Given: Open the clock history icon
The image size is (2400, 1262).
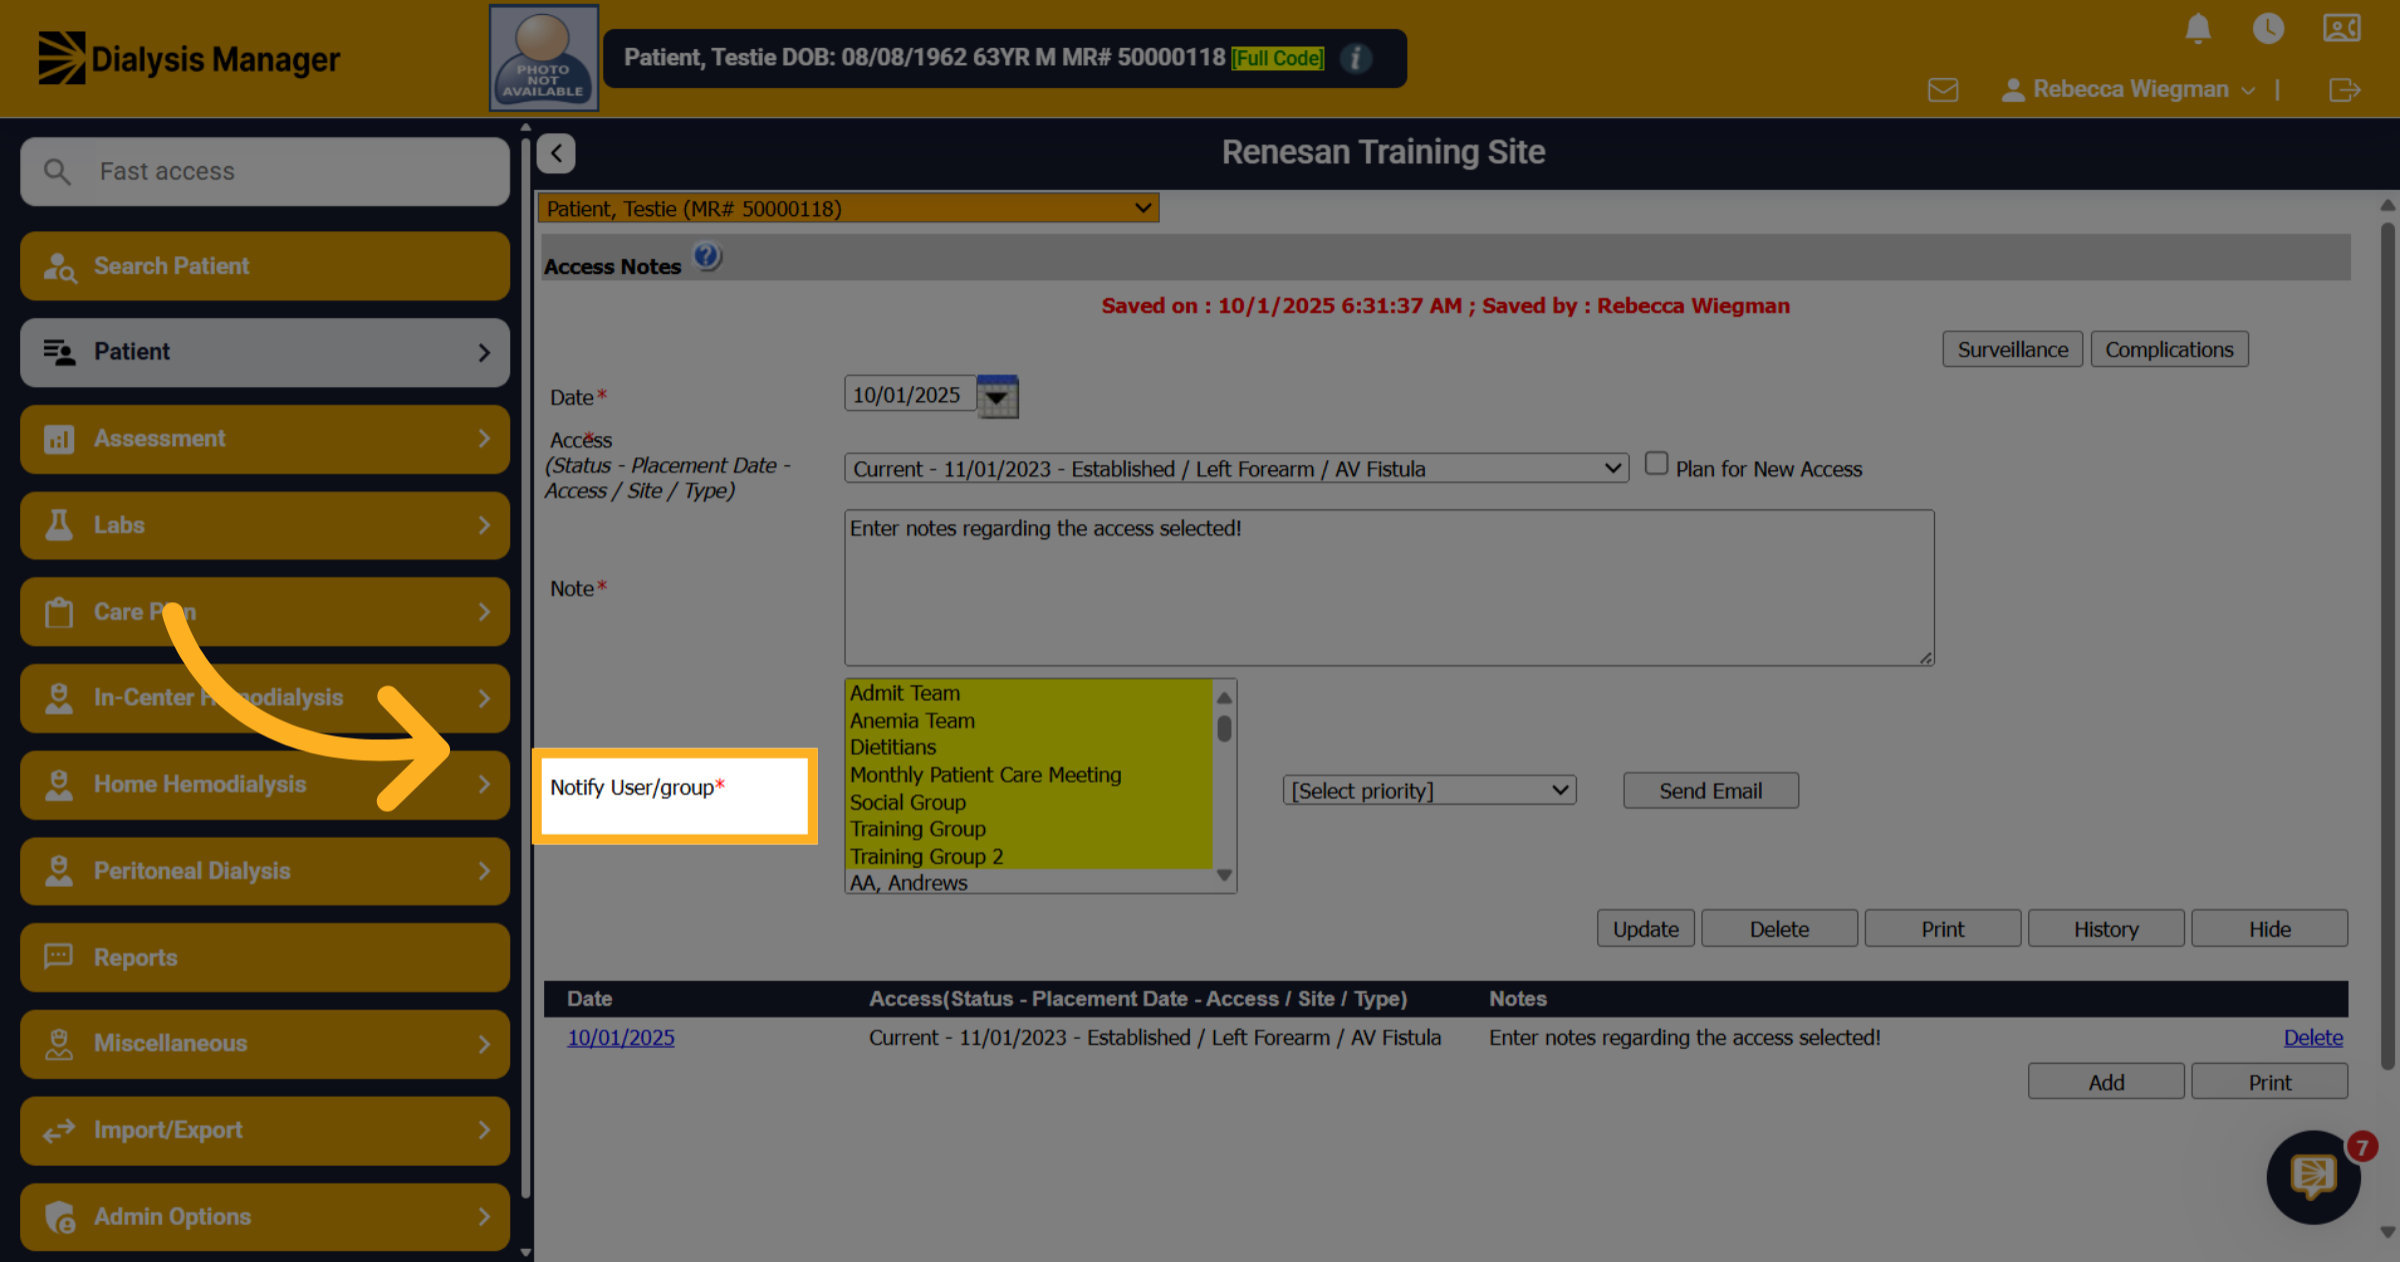Looking at the screenshot, I should coord(2268,28).
